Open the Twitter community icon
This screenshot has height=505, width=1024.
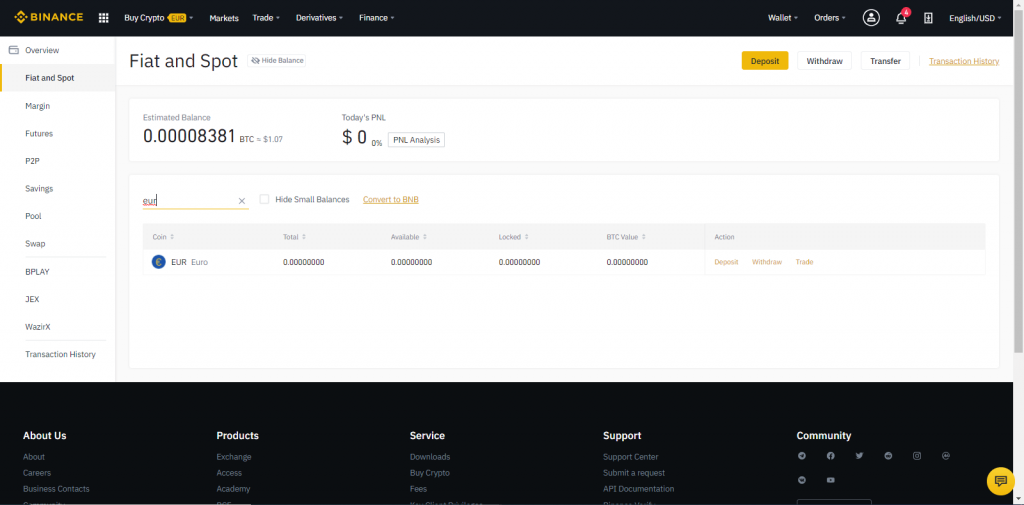point(859,456)
